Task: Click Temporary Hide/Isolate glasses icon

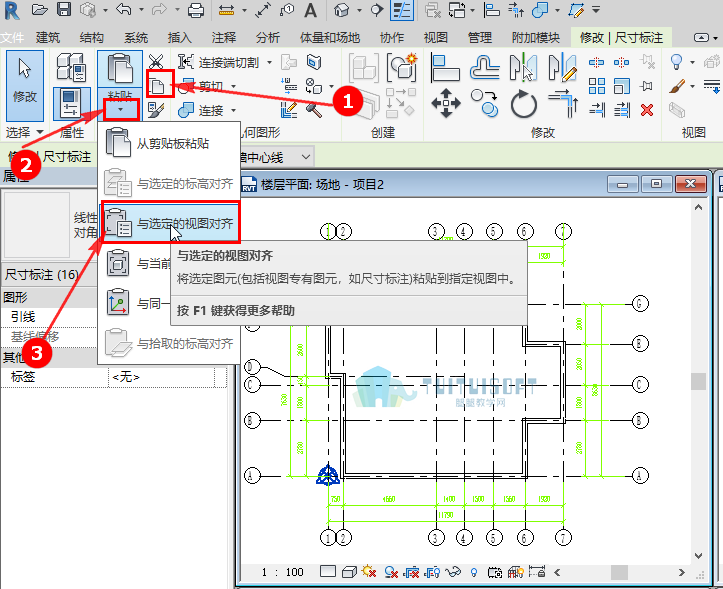Action: pyautogui.click(x=453, y=572)
